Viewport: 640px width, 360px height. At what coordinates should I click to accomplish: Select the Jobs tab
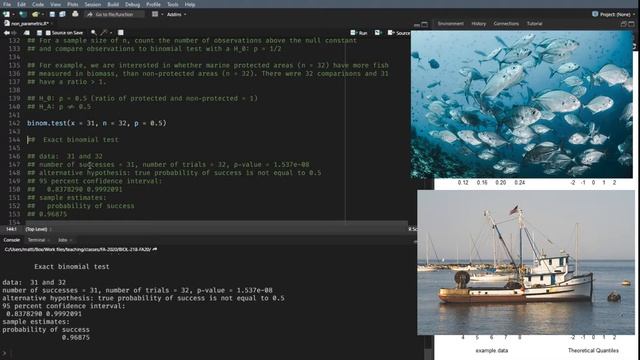(62, 240)
